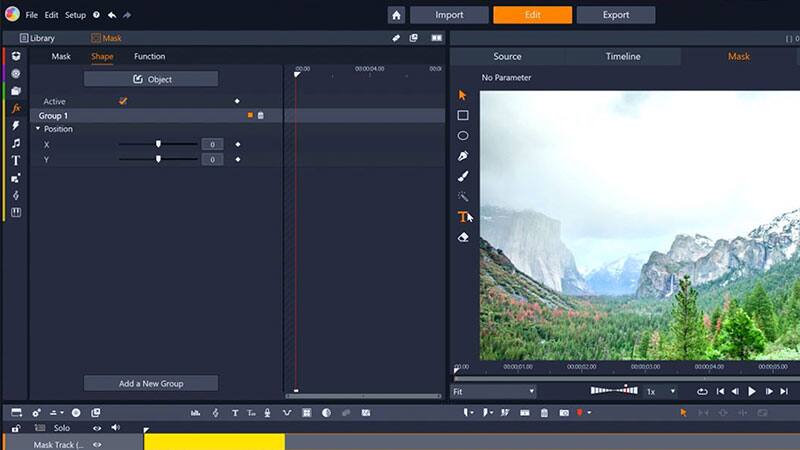Screen dimensions: 800x450
Task: Click the Home icon button
Action: (x=397, y=15)
